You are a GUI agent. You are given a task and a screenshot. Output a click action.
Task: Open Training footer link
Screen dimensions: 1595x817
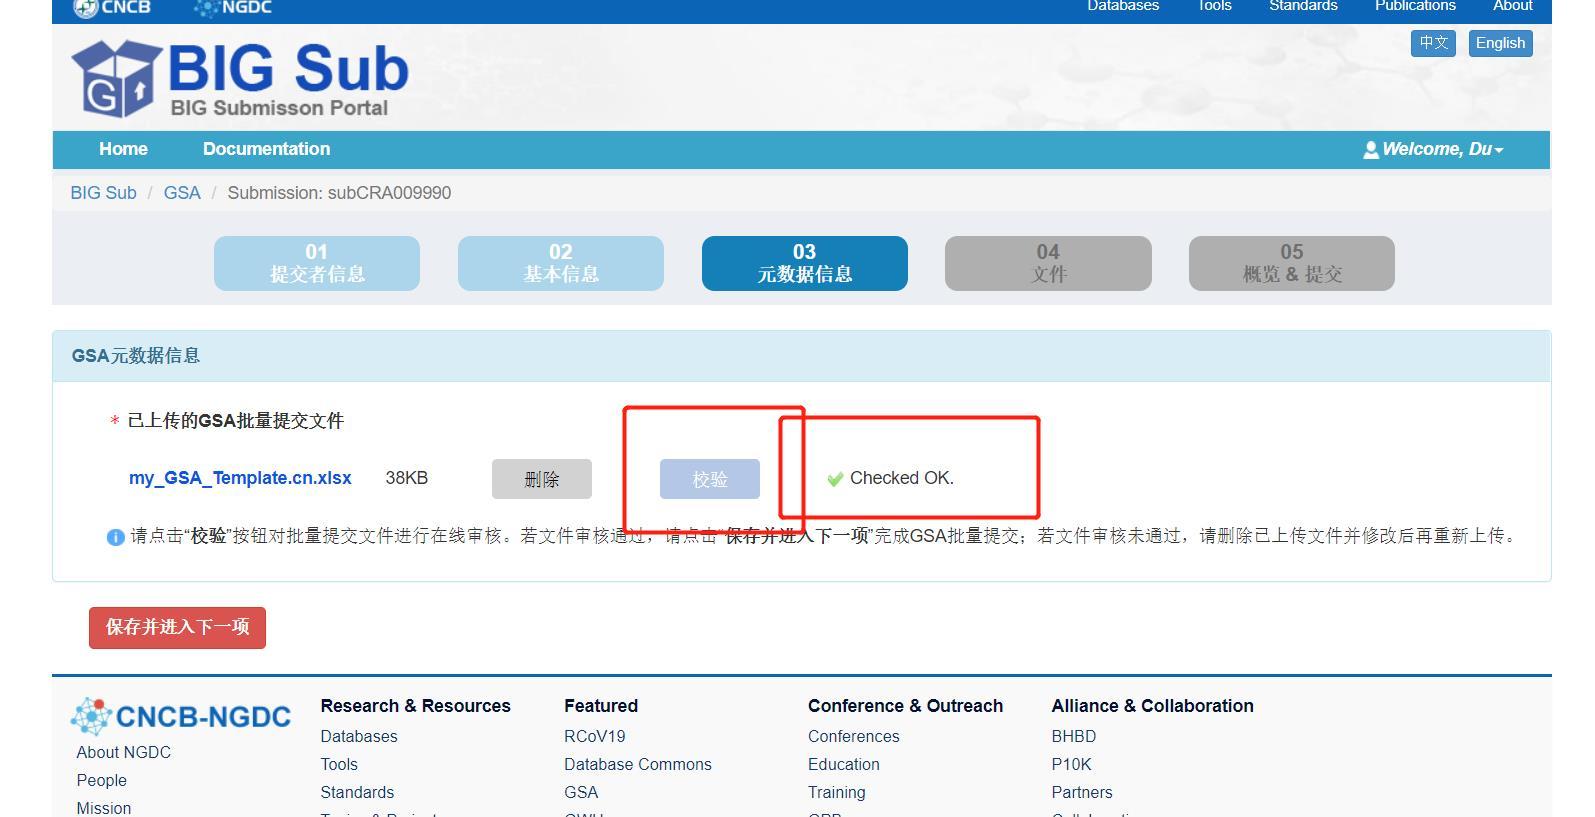pos(837,792)
